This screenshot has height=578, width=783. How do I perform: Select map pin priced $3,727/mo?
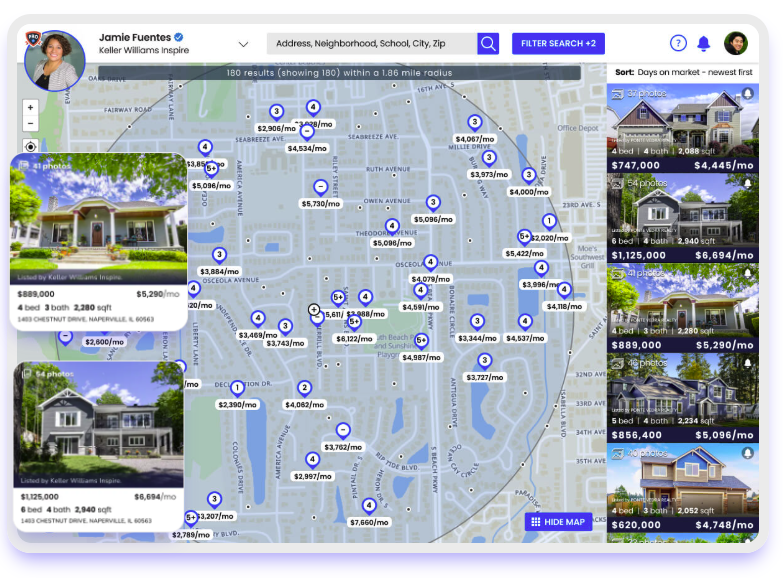point(484,360)
